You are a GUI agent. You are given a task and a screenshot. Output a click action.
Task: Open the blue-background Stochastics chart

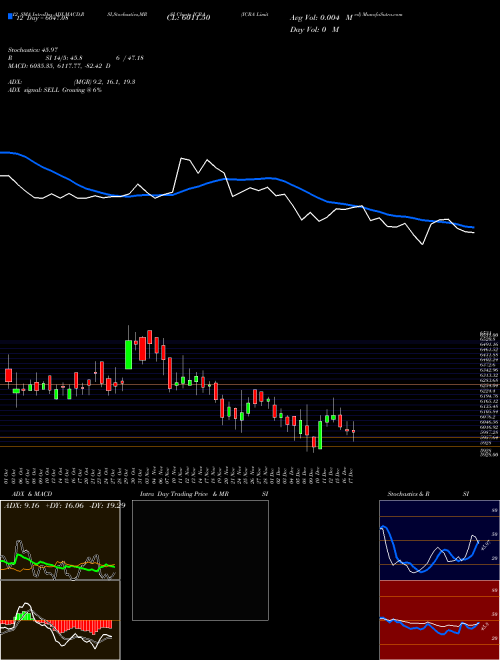coord(439,540)
